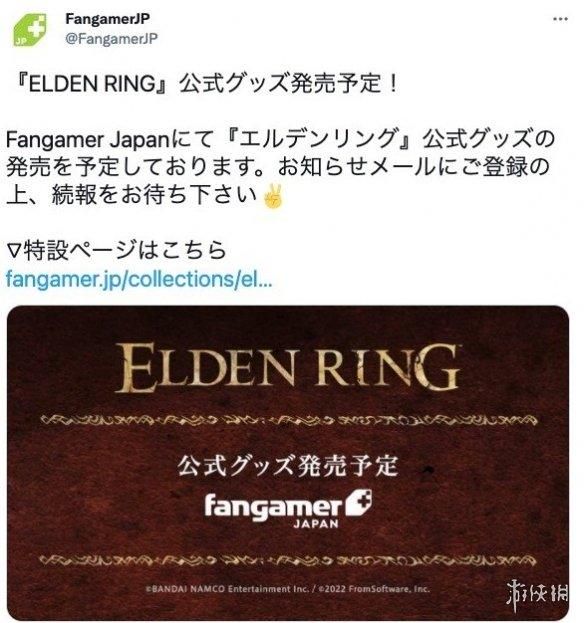Click the JP badge on the avatar

tap(20, 41)
